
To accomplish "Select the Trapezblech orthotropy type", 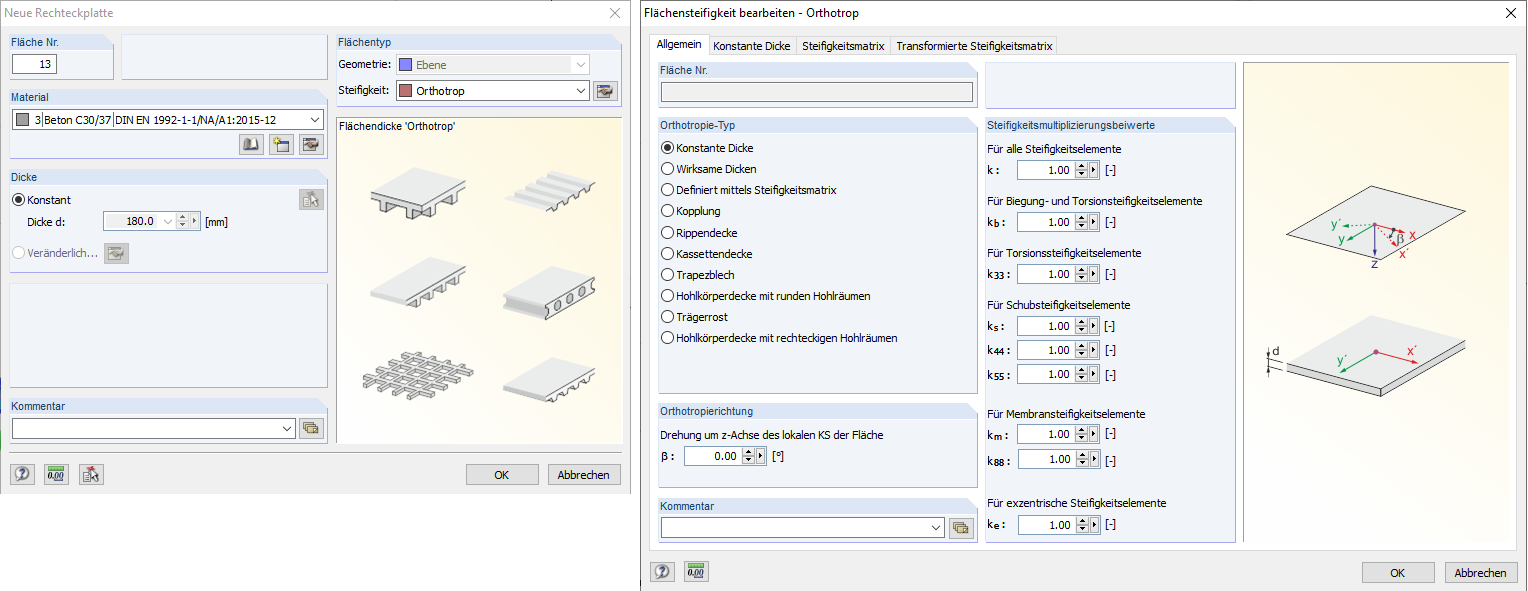I will [667, 274].
